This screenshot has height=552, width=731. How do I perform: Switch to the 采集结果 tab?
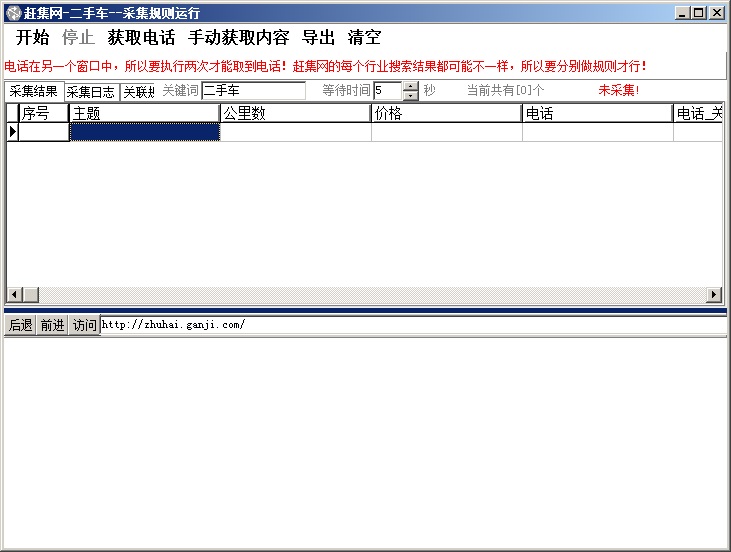(33, 92)
